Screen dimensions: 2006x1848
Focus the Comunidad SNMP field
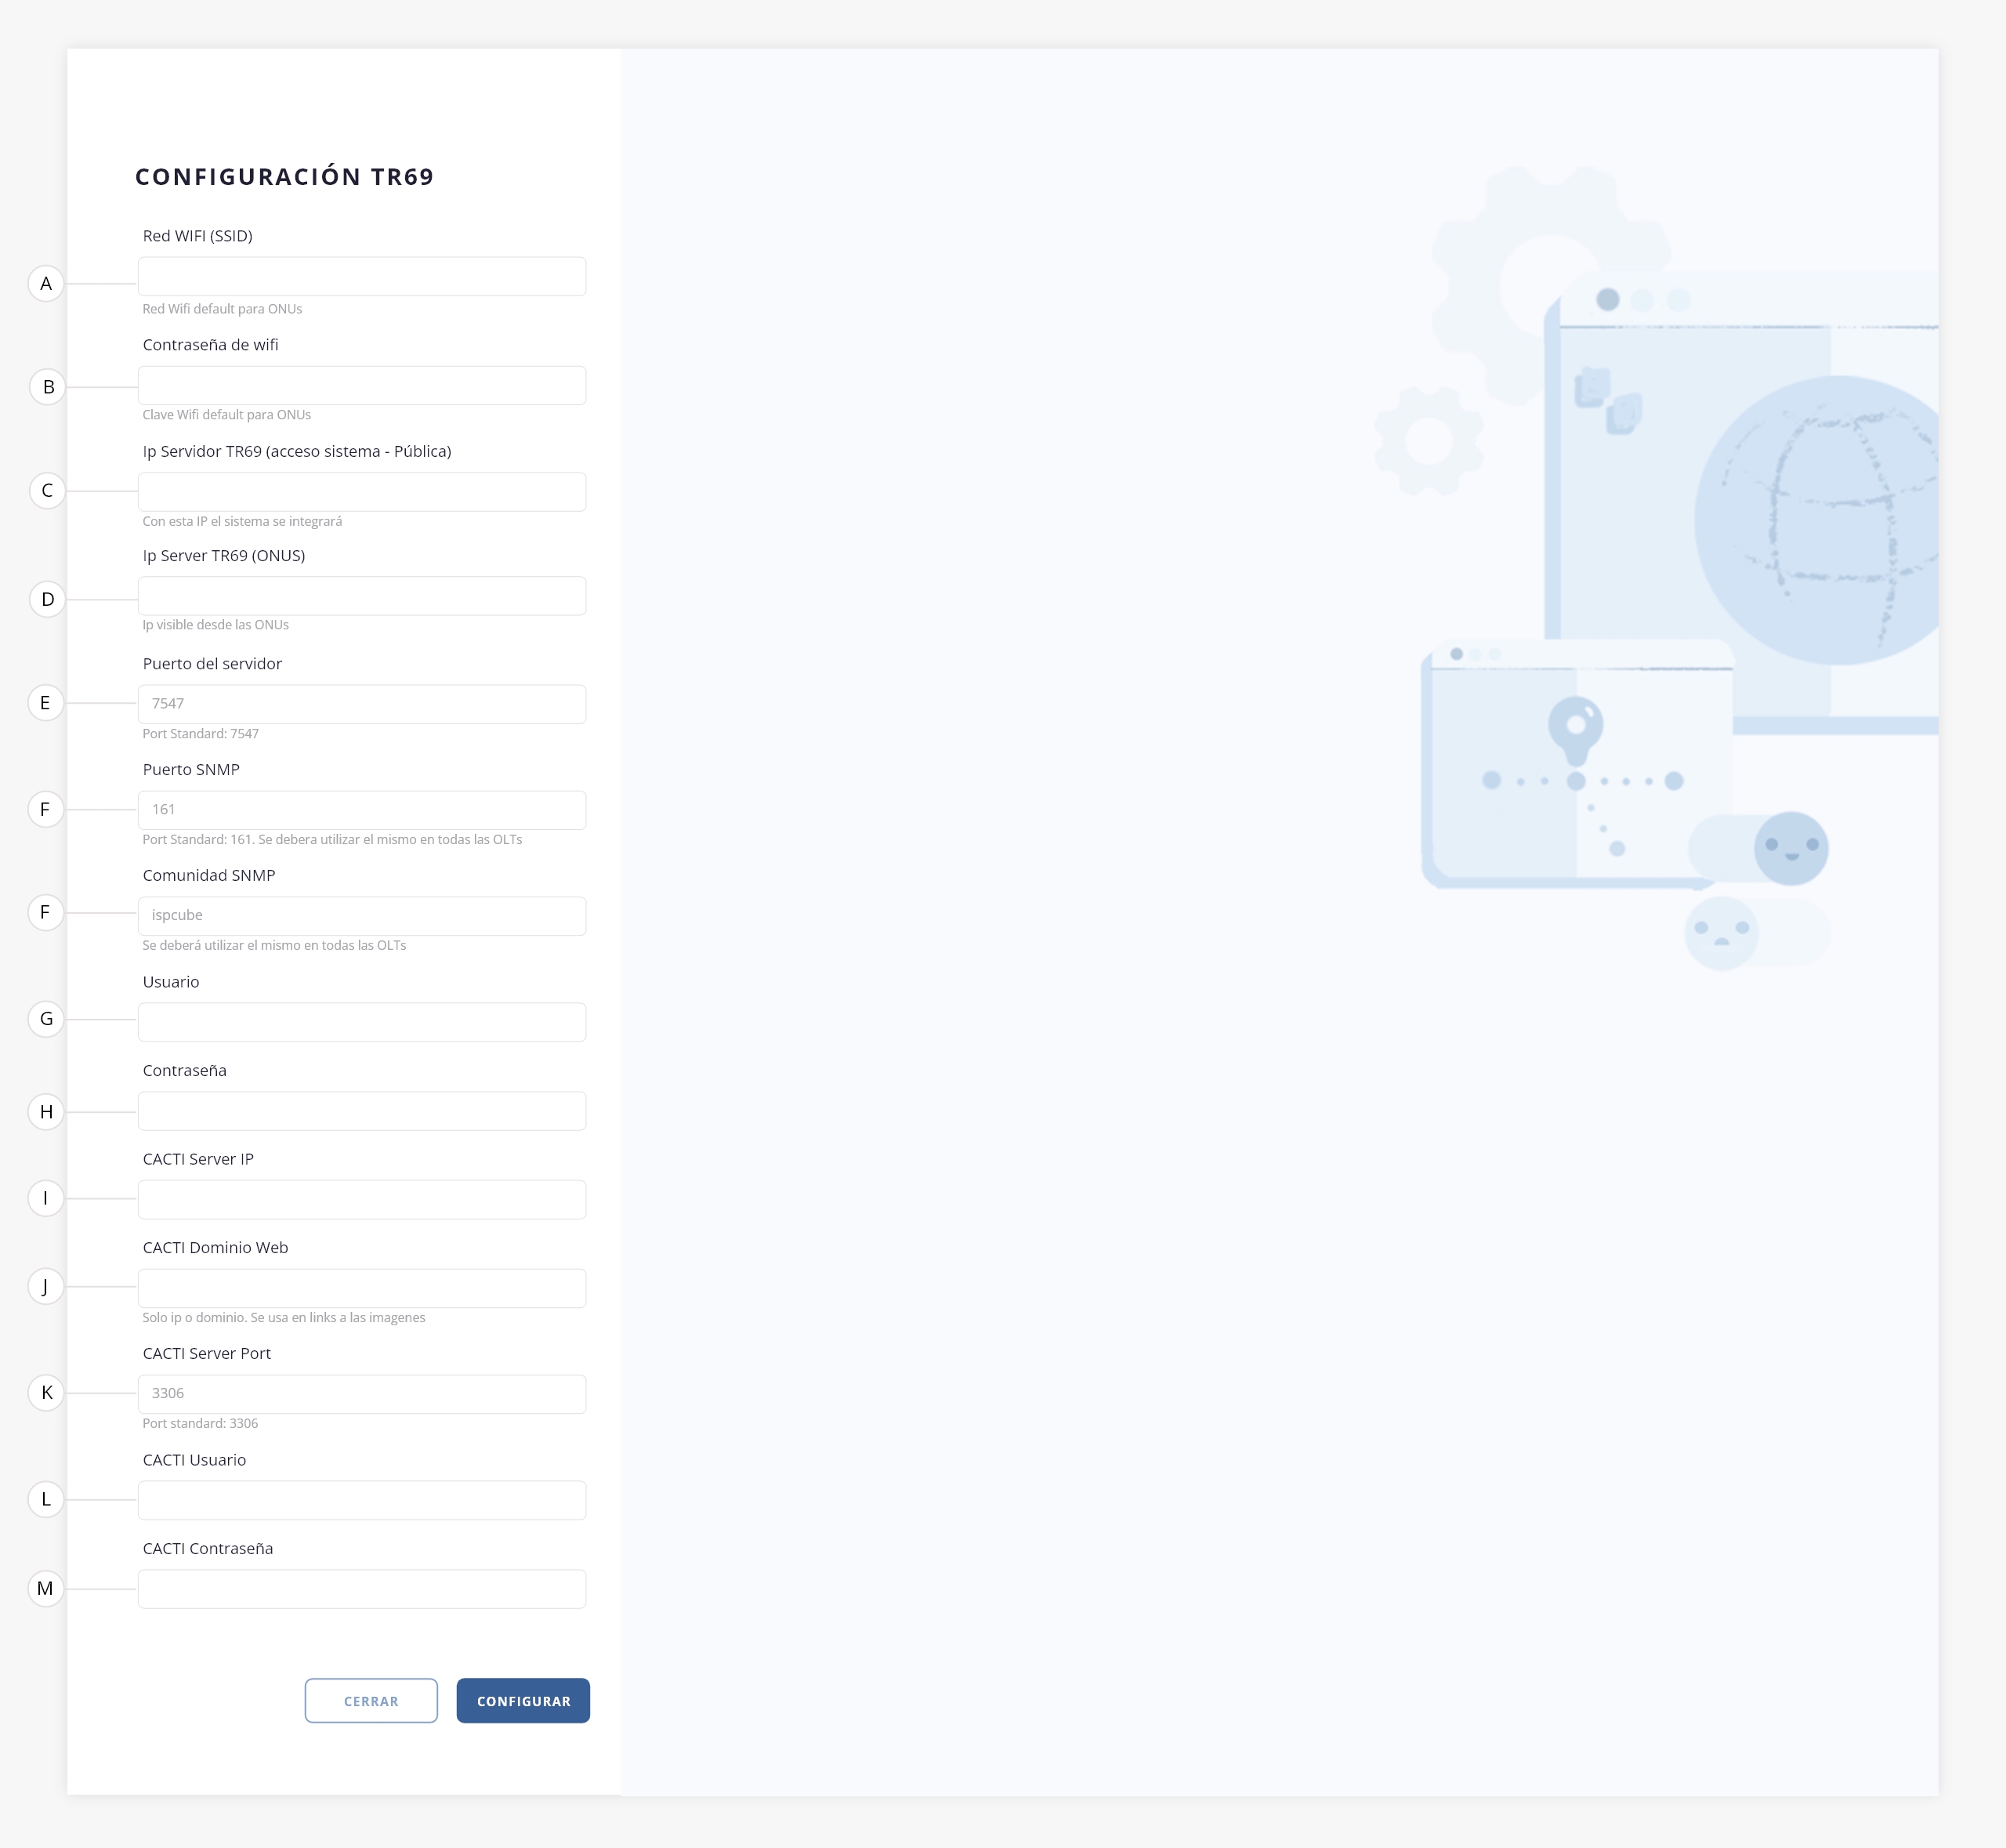pos(361,916)
